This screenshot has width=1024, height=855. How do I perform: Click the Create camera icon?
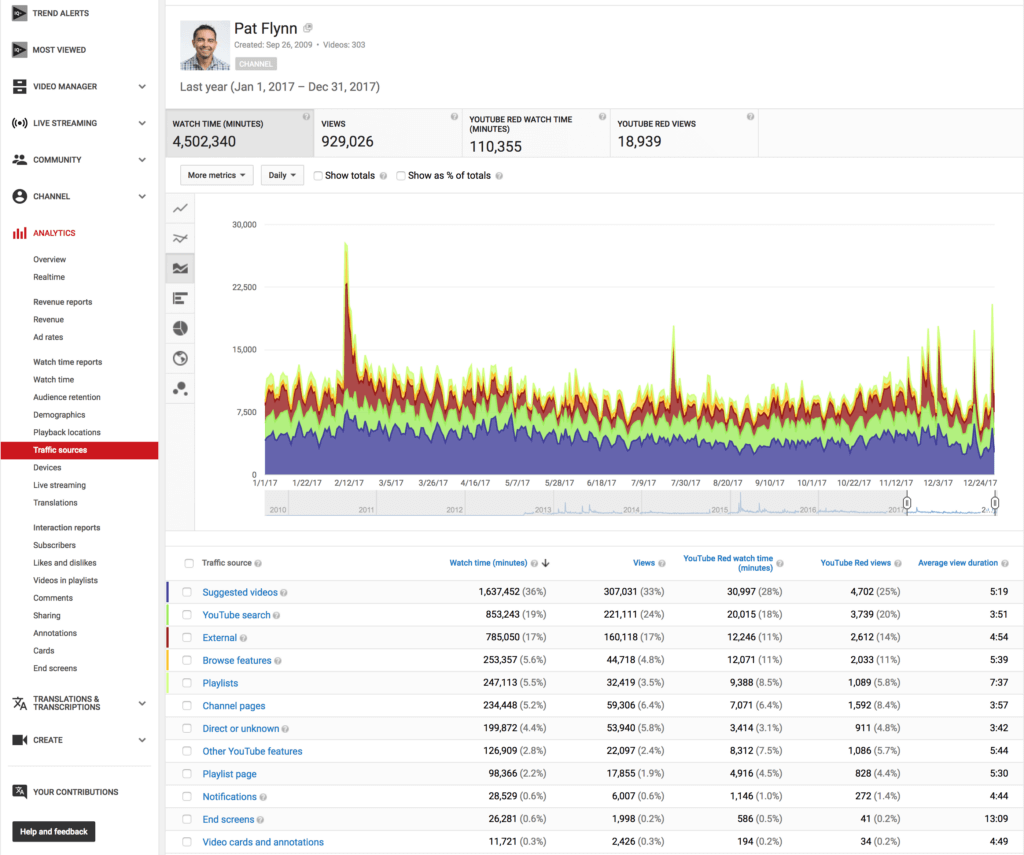click(x=20, y=740)
